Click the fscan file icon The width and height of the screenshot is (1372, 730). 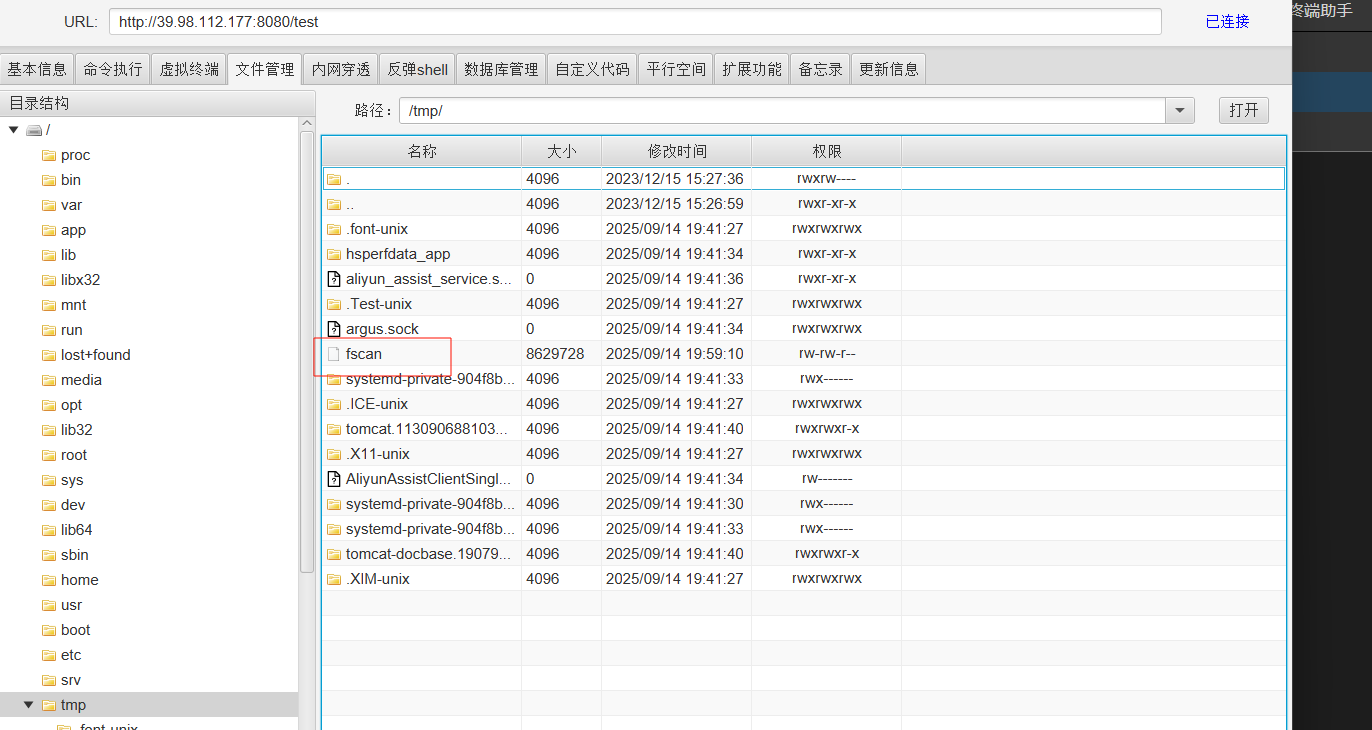coord(334,354)
